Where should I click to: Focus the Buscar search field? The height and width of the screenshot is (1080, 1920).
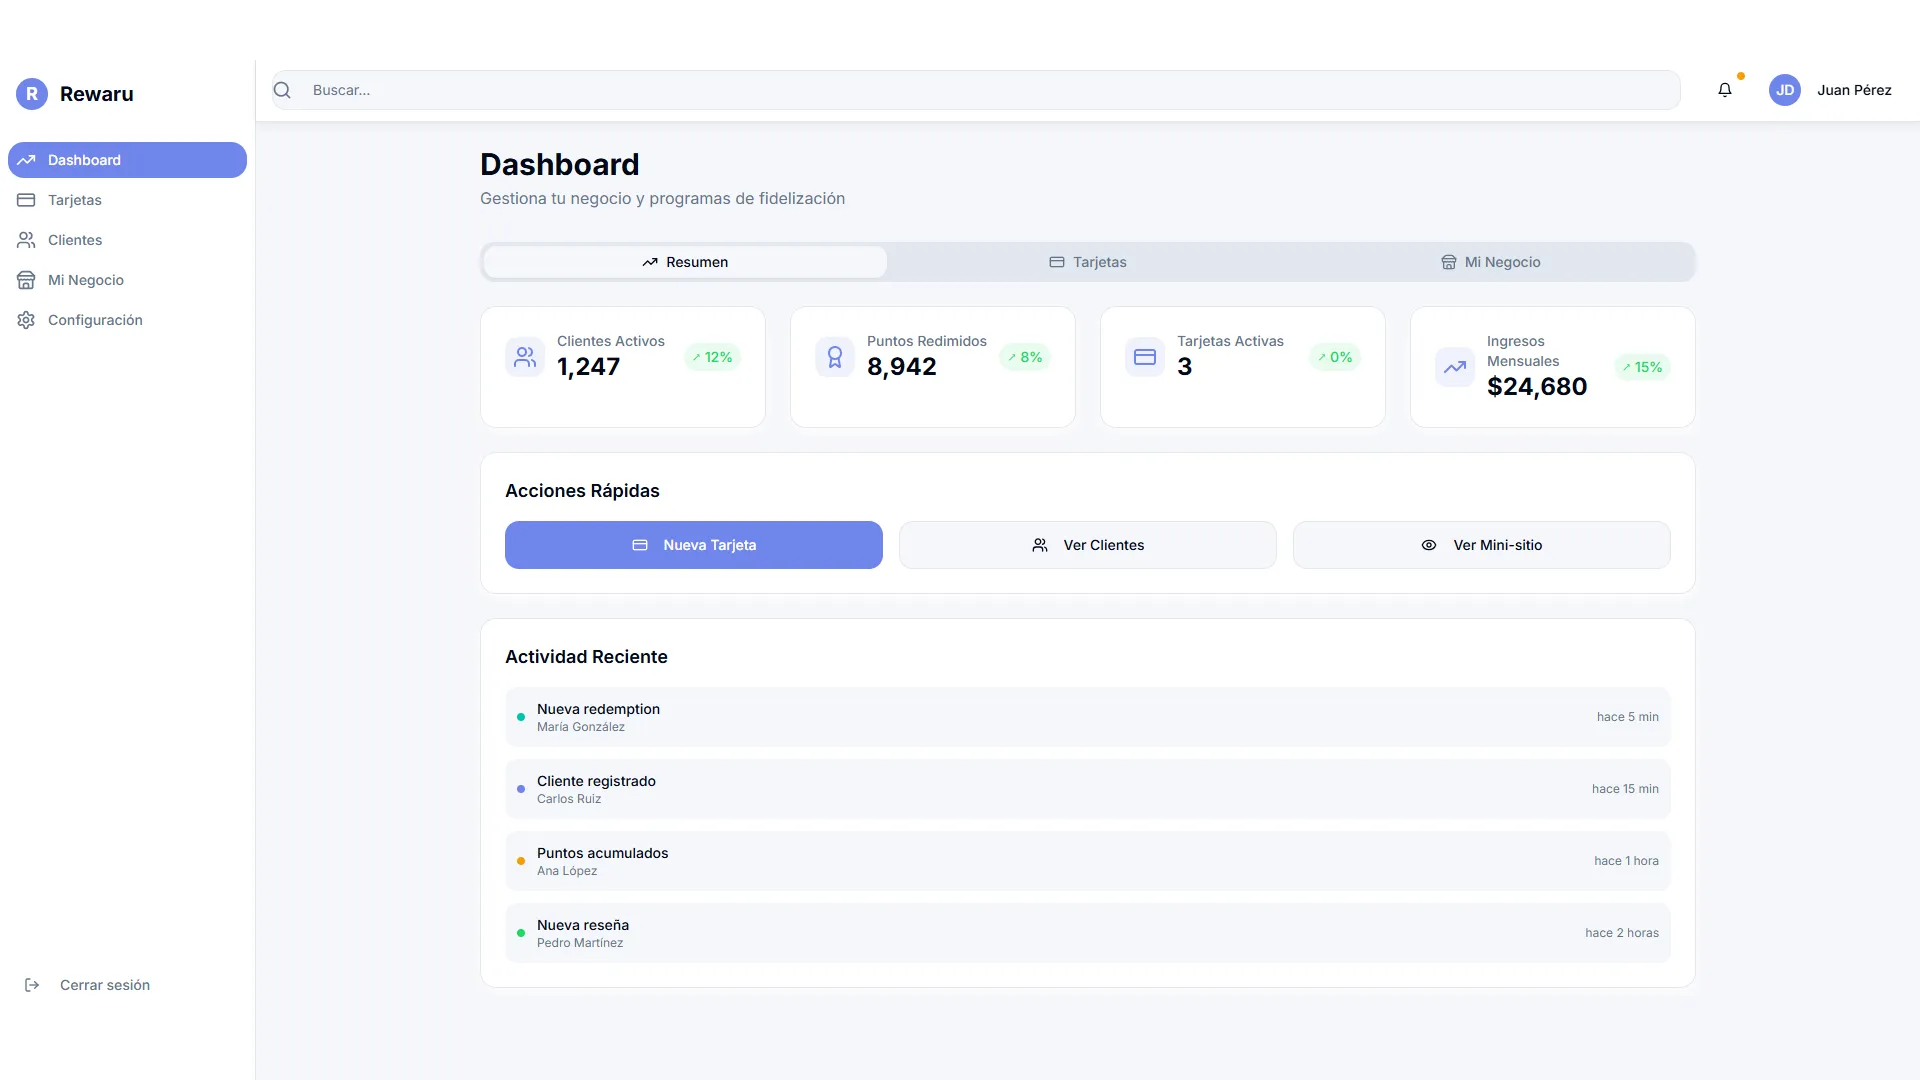pos(990,90)
